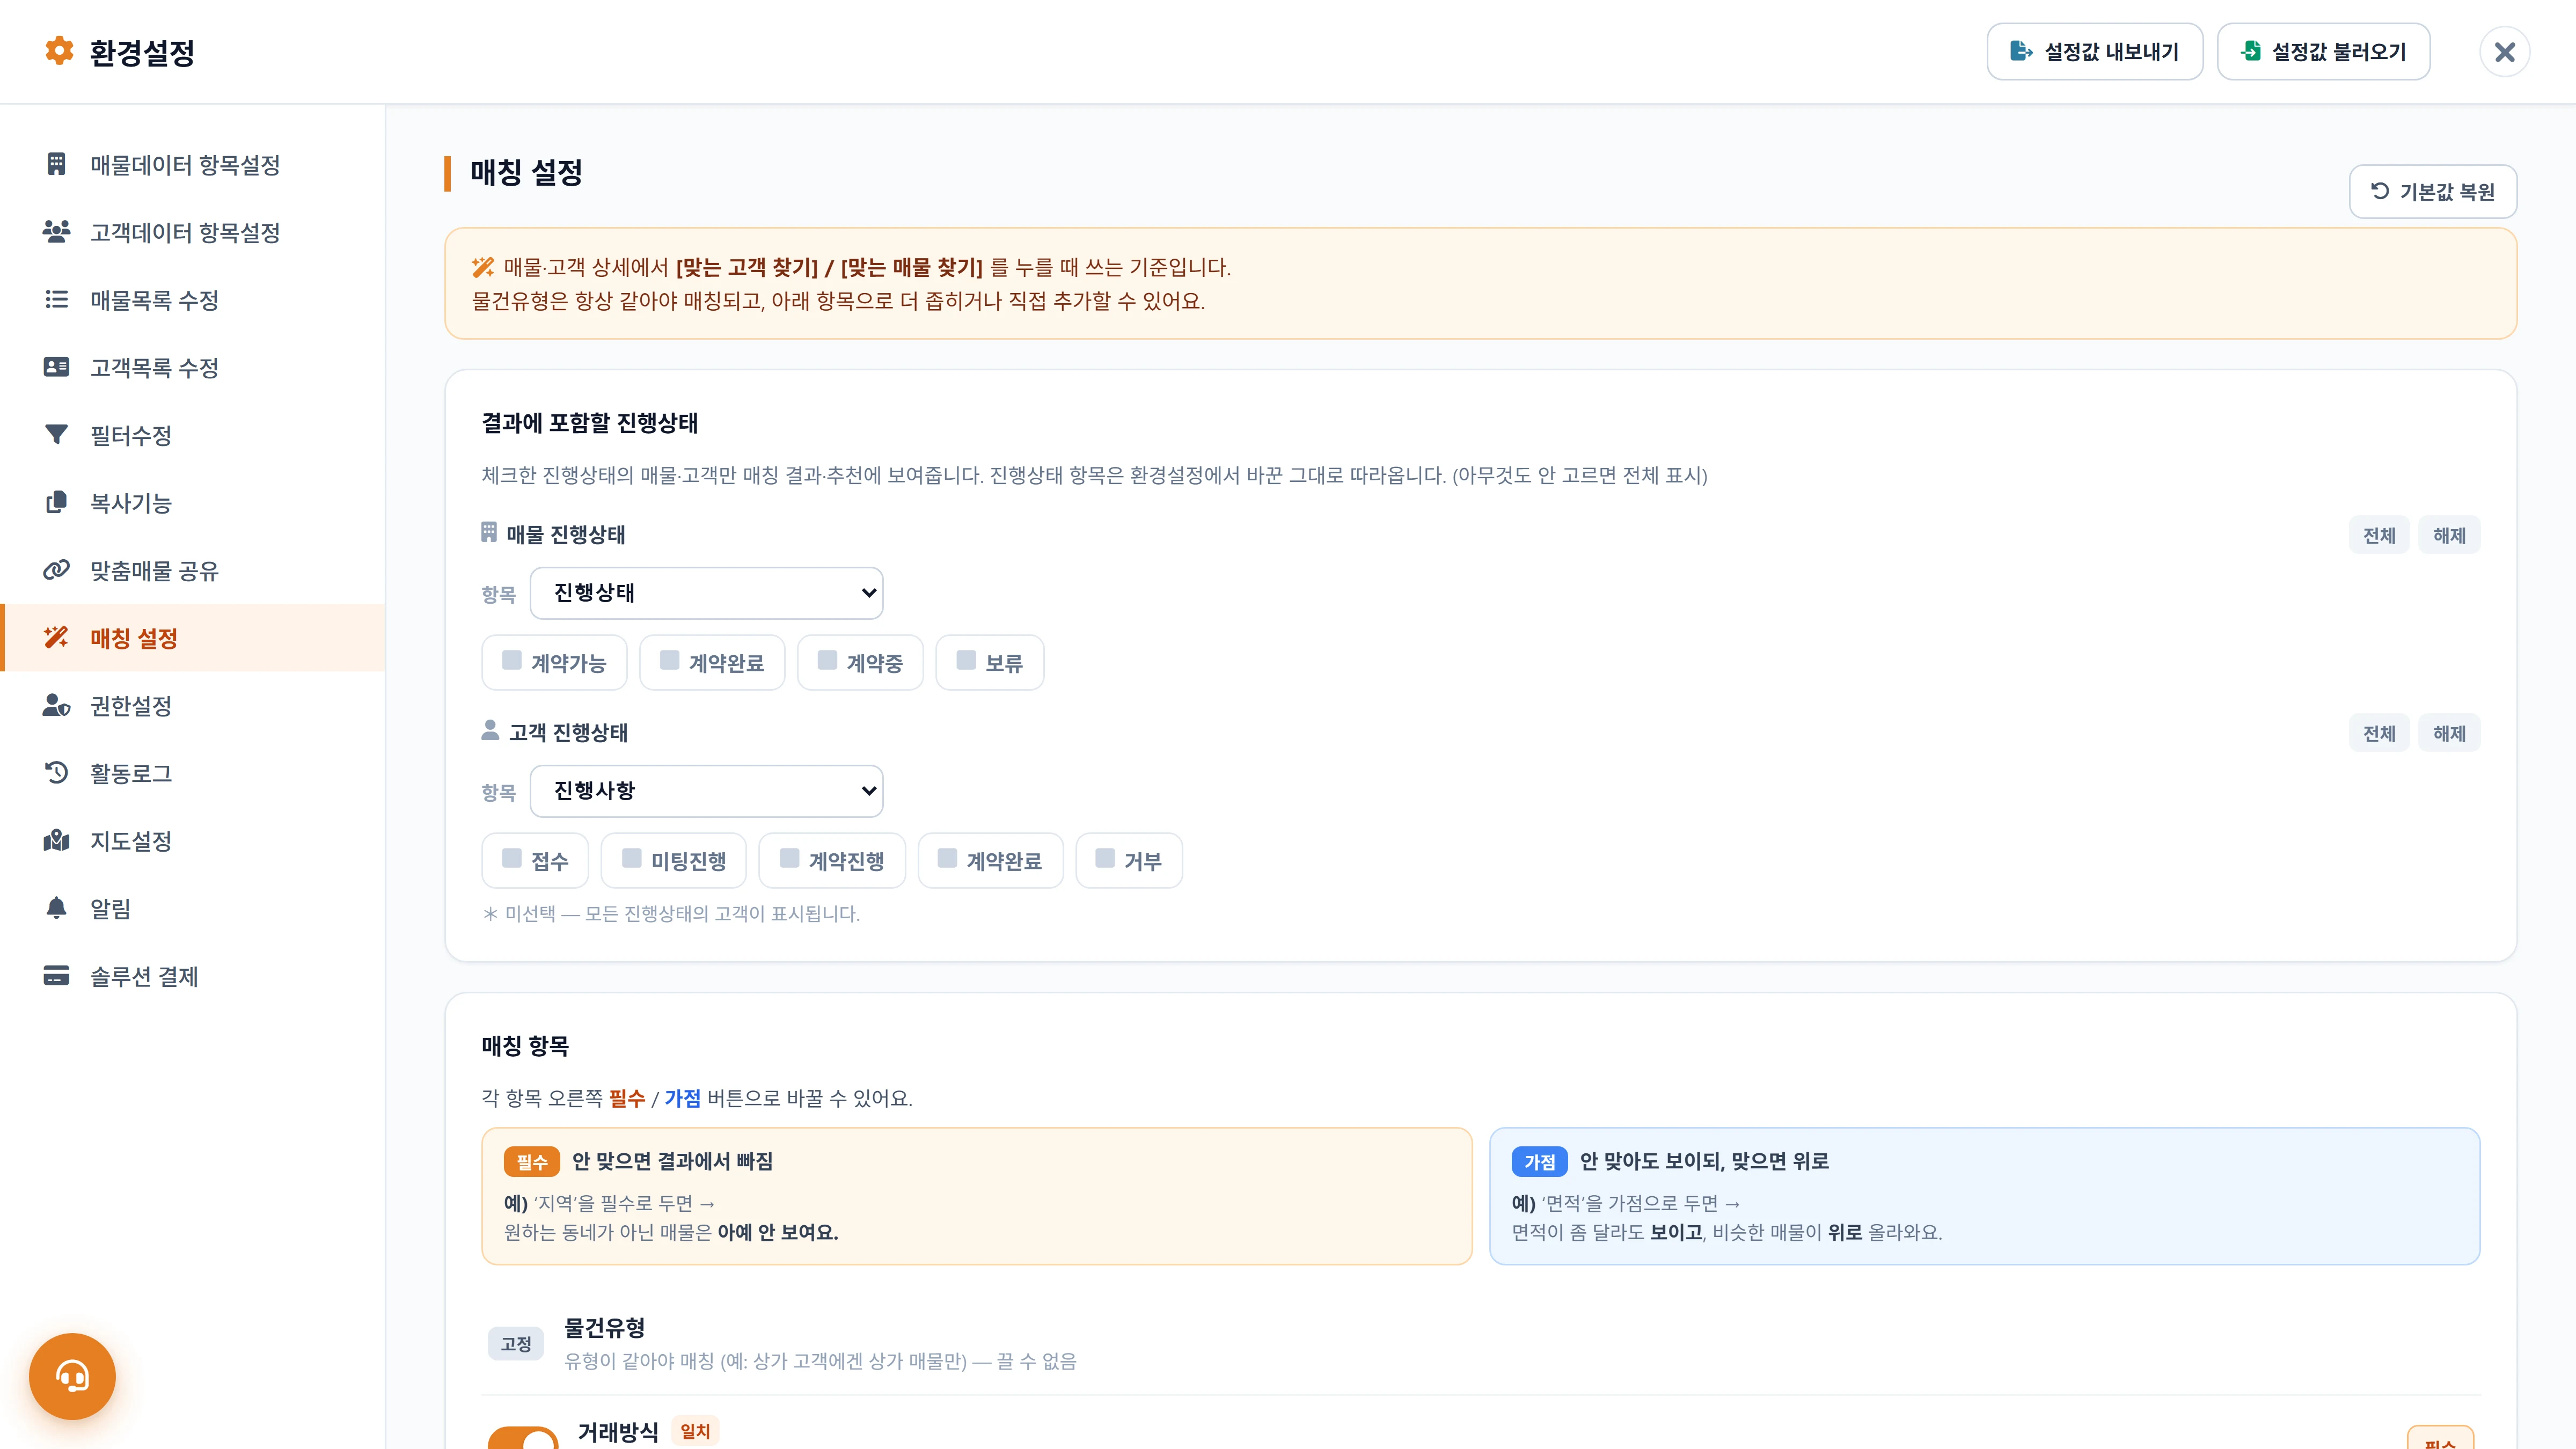Screen dimensions: 2576x1449
Task: Check the 계약가능 property status checkbox
Action: pos(512,660)
